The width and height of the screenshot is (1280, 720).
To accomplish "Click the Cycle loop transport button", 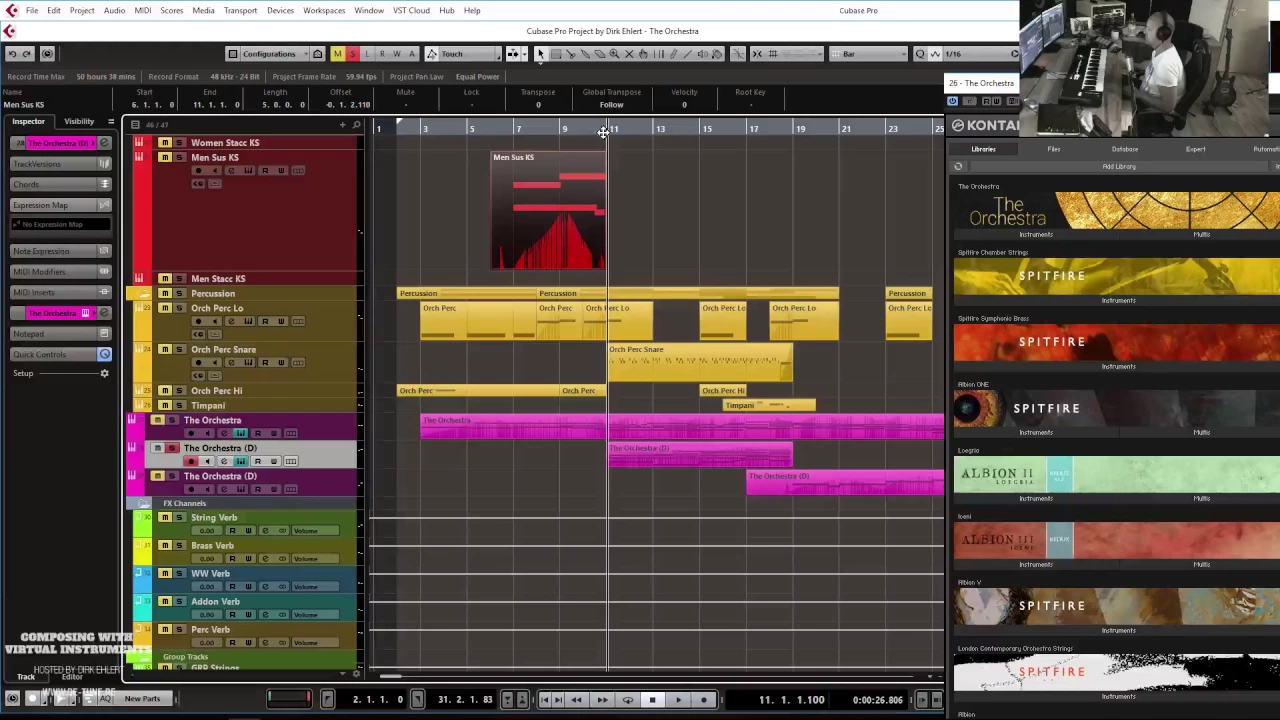I will [627, 700].
